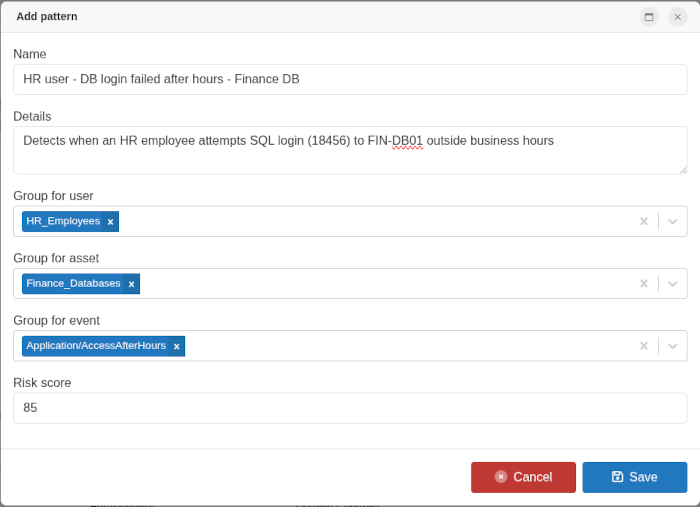The image size is (700, 507).
Task: Expand the Group for event dropdown
Action: [x=673, y=346]
